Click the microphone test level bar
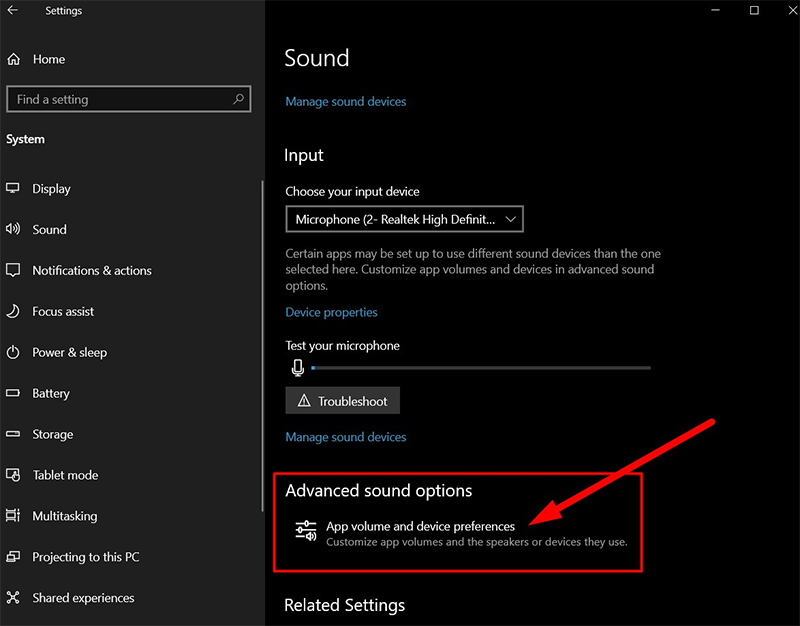This screenshot has height=626, width=800. 480,368
